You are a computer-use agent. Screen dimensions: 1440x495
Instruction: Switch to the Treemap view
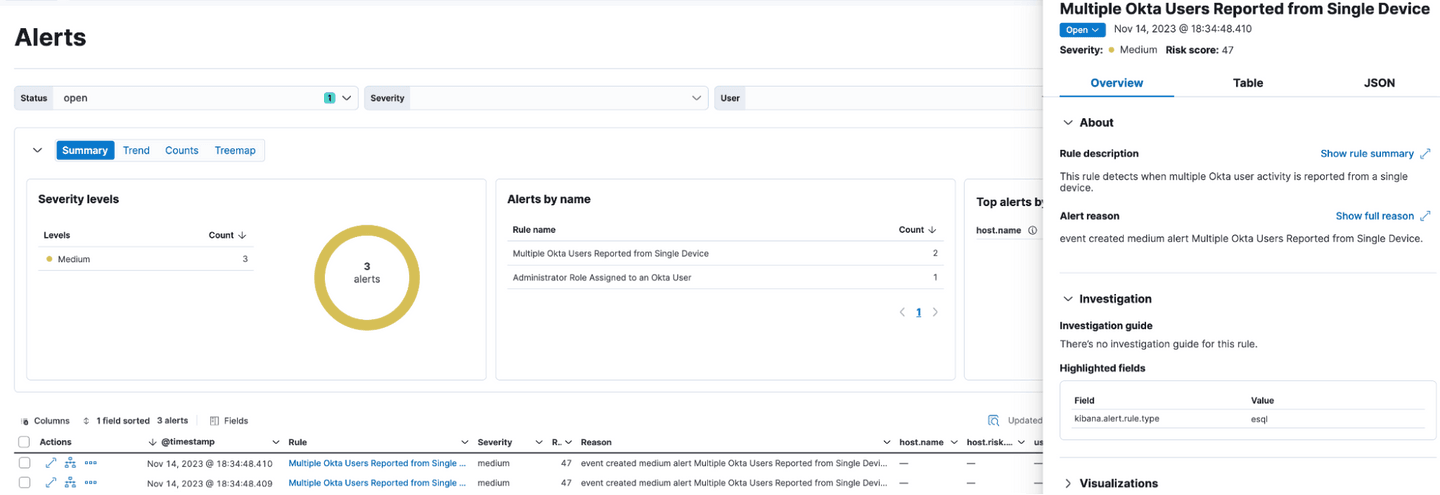coord(235,150)
